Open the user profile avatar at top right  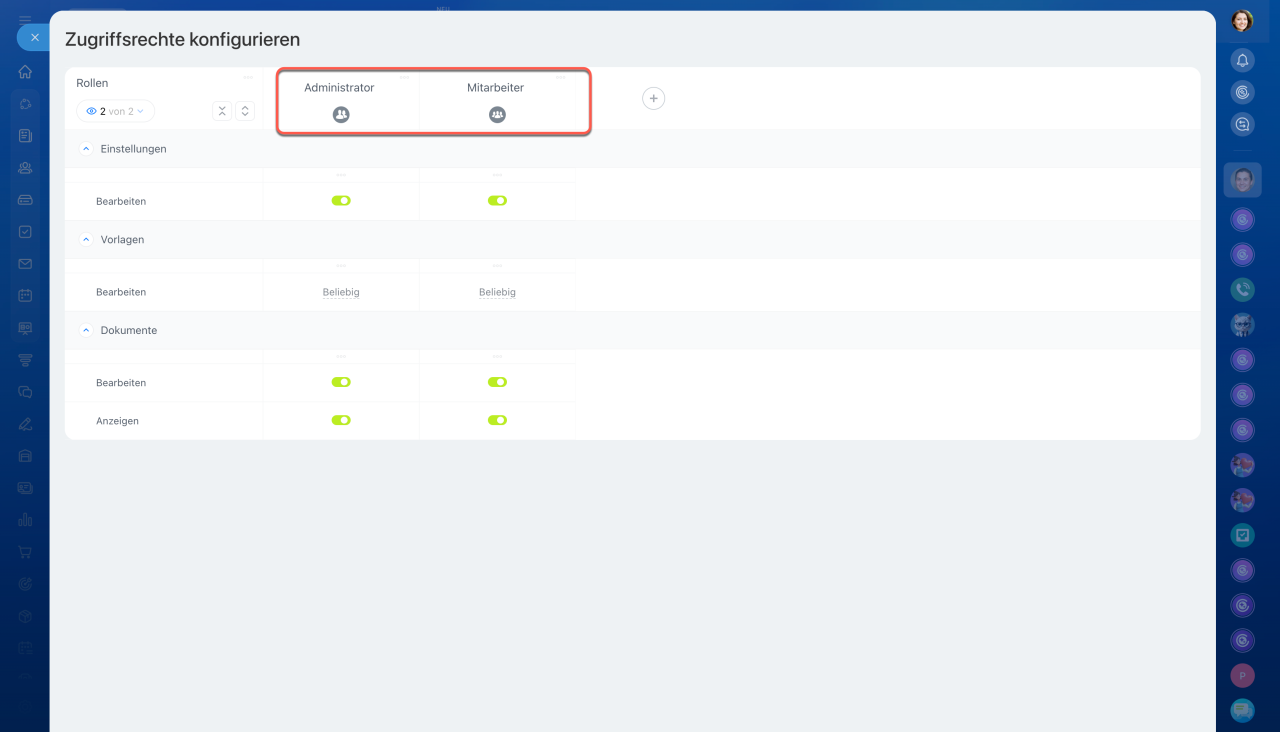click(1242, 21)
